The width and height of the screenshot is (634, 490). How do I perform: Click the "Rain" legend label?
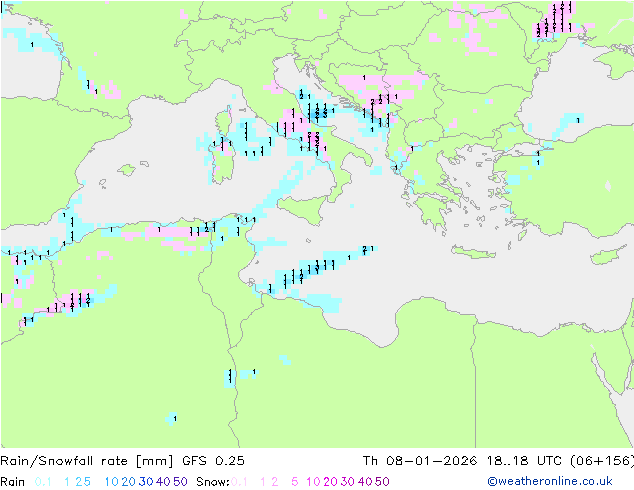(13, 482)
